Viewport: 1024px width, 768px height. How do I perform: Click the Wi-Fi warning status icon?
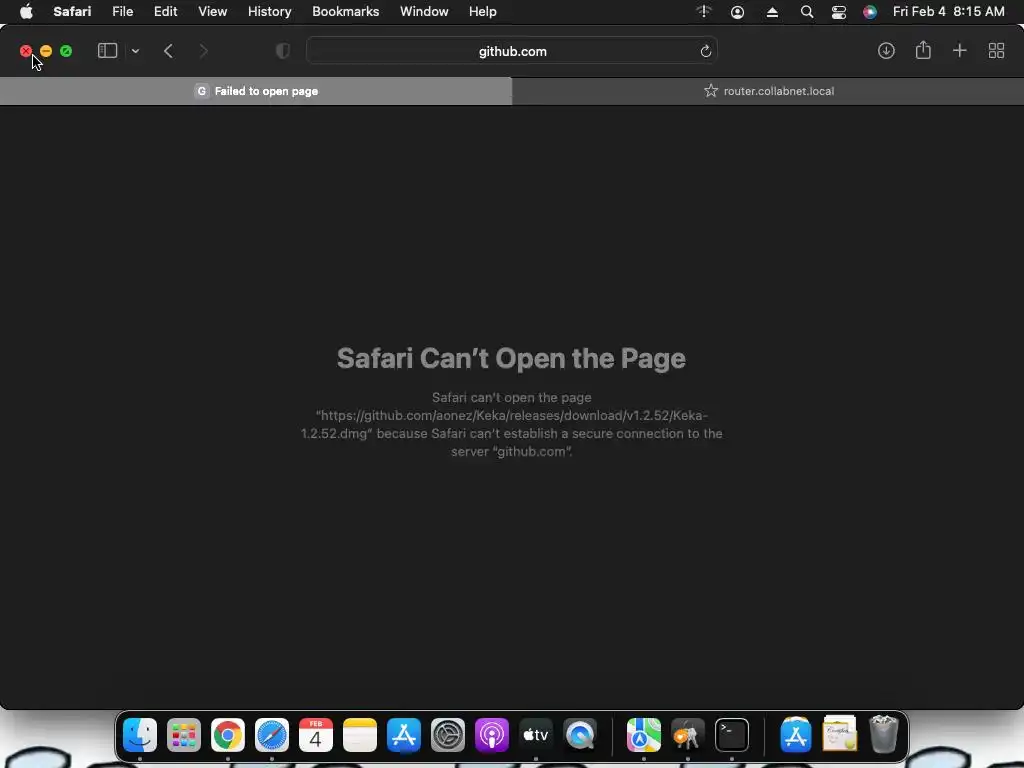click(x=703, y=12)
